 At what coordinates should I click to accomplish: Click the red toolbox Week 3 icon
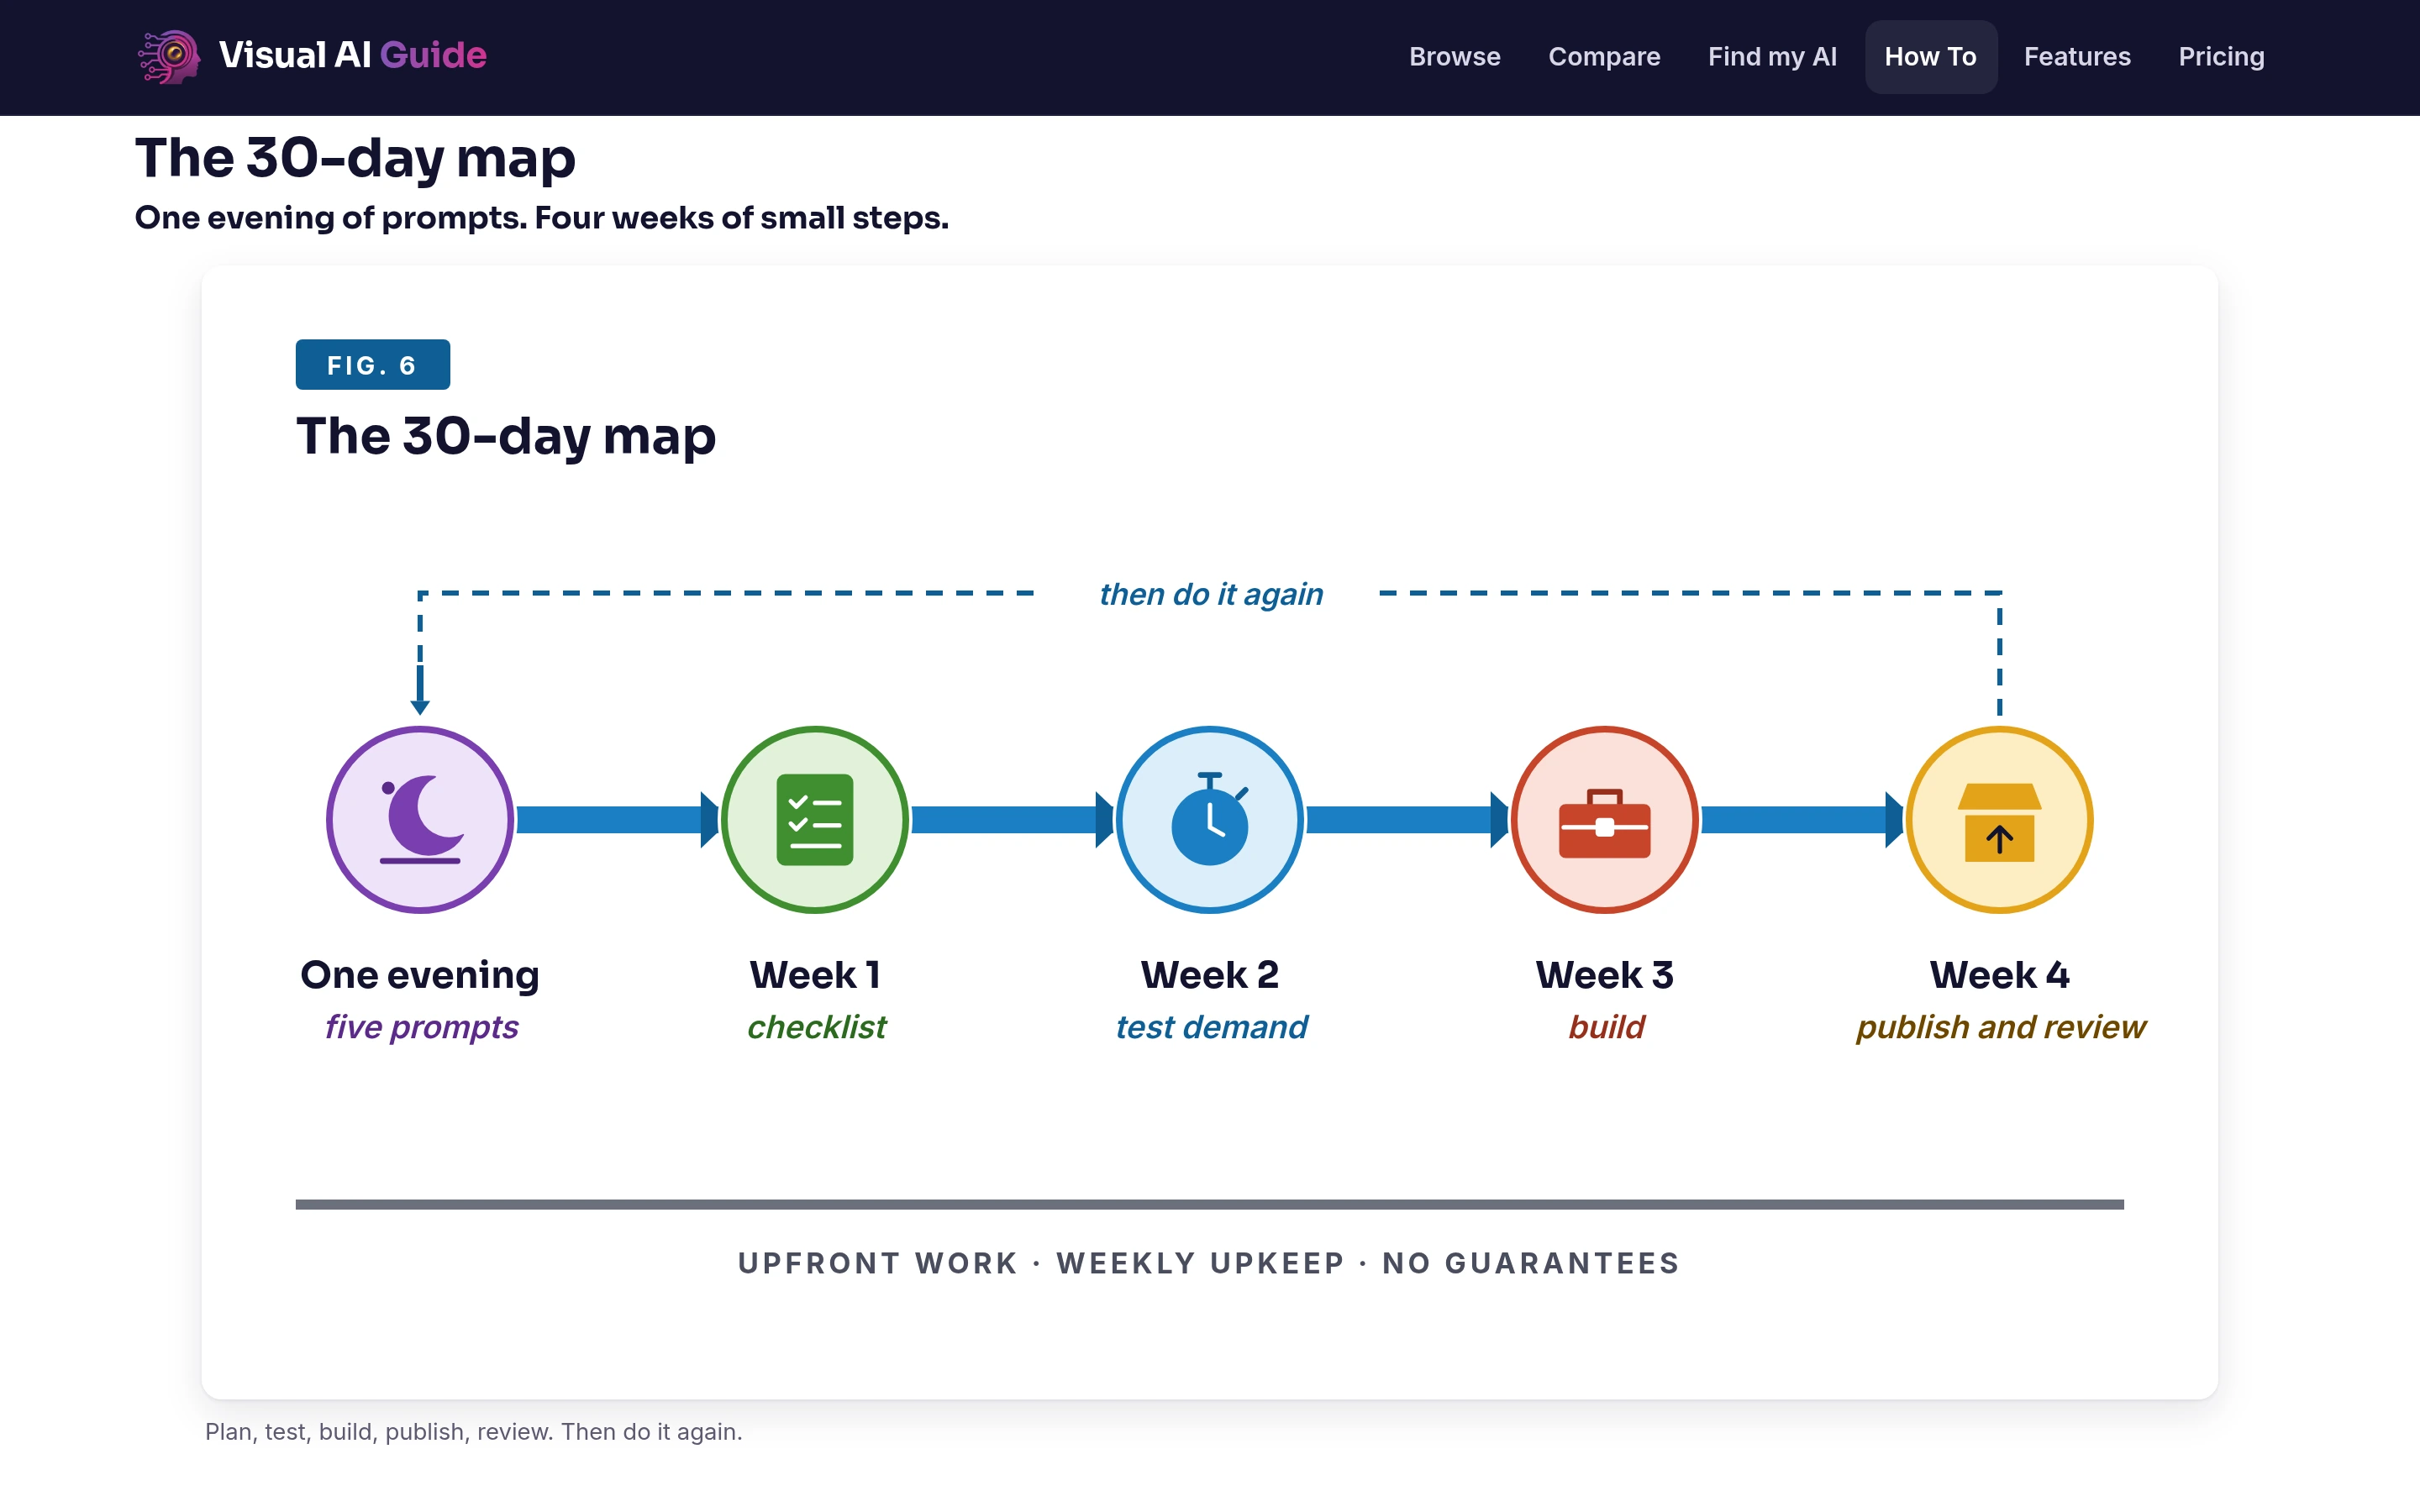coord(1604,819)
